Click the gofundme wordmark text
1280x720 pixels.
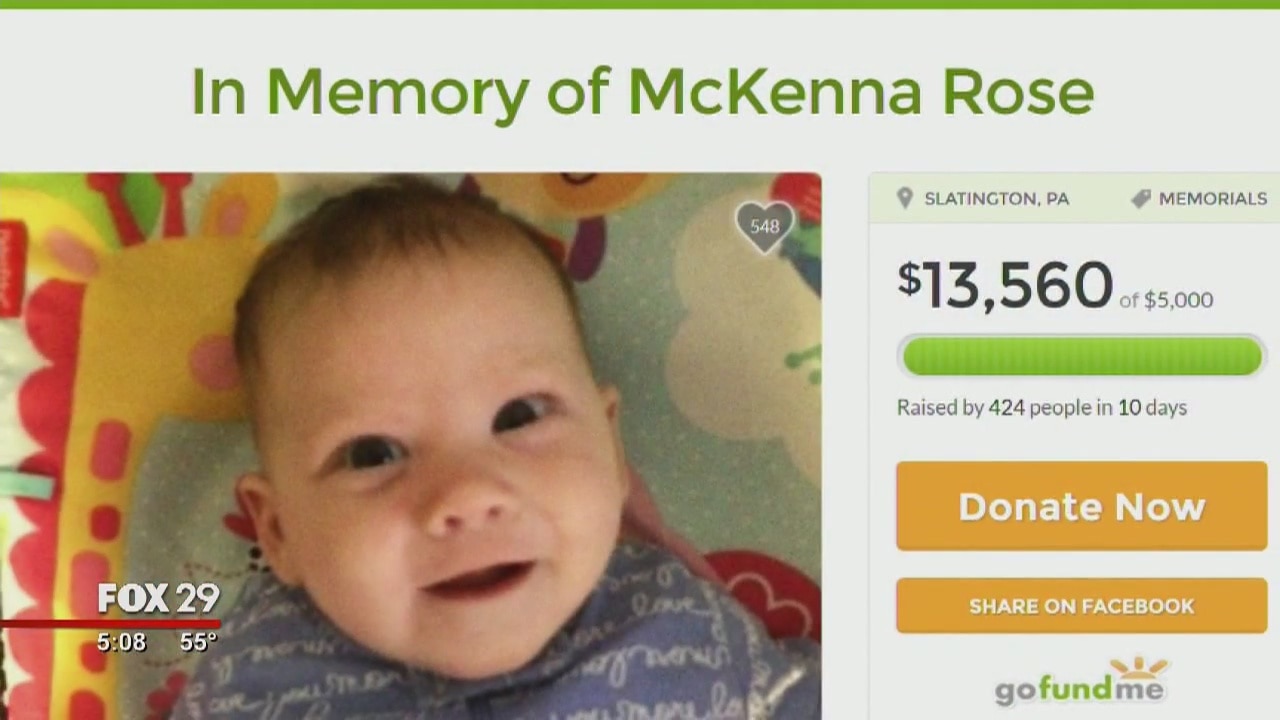coord(1079,690)
